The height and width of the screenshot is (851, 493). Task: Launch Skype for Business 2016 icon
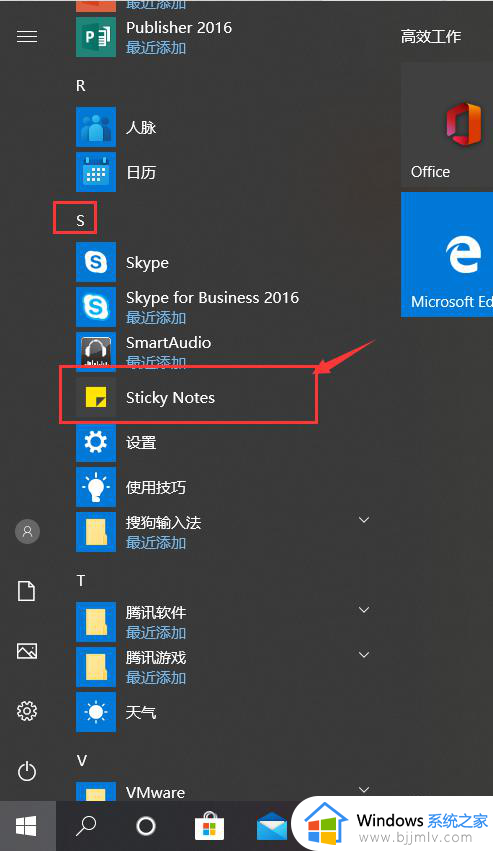tap(96, 307)
